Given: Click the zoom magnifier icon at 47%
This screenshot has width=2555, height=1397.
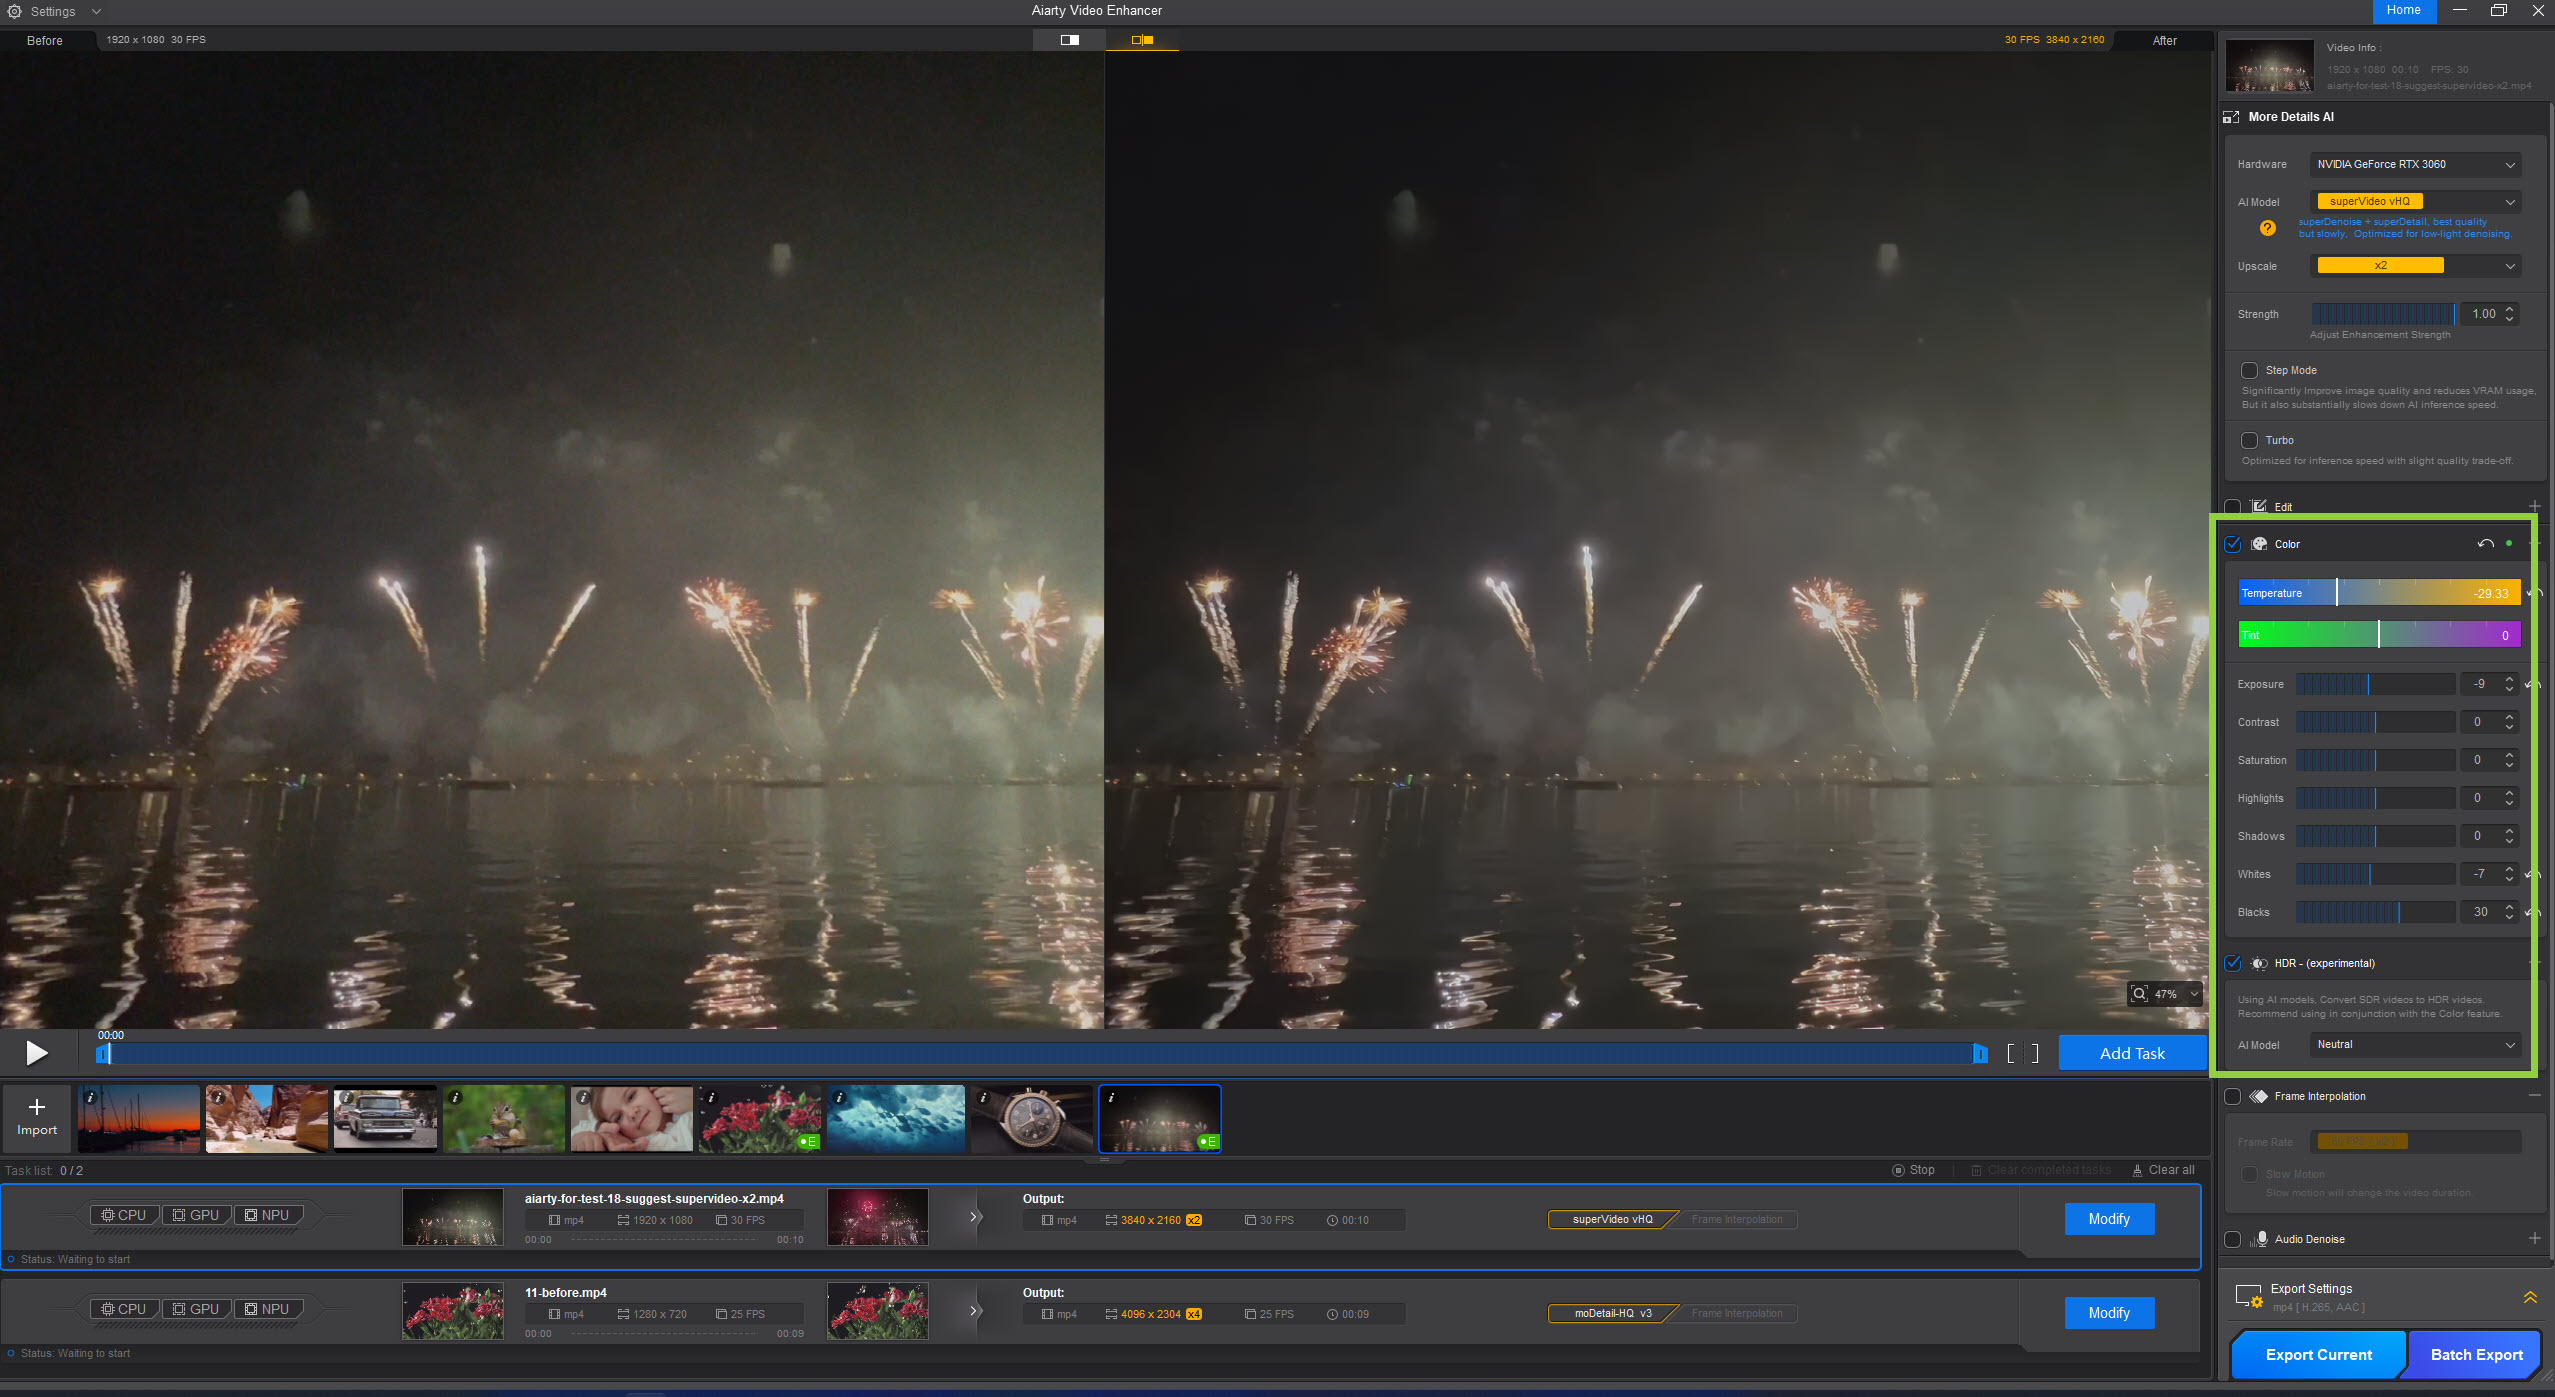Looking at the screenshot, I should pos(2139,994).
